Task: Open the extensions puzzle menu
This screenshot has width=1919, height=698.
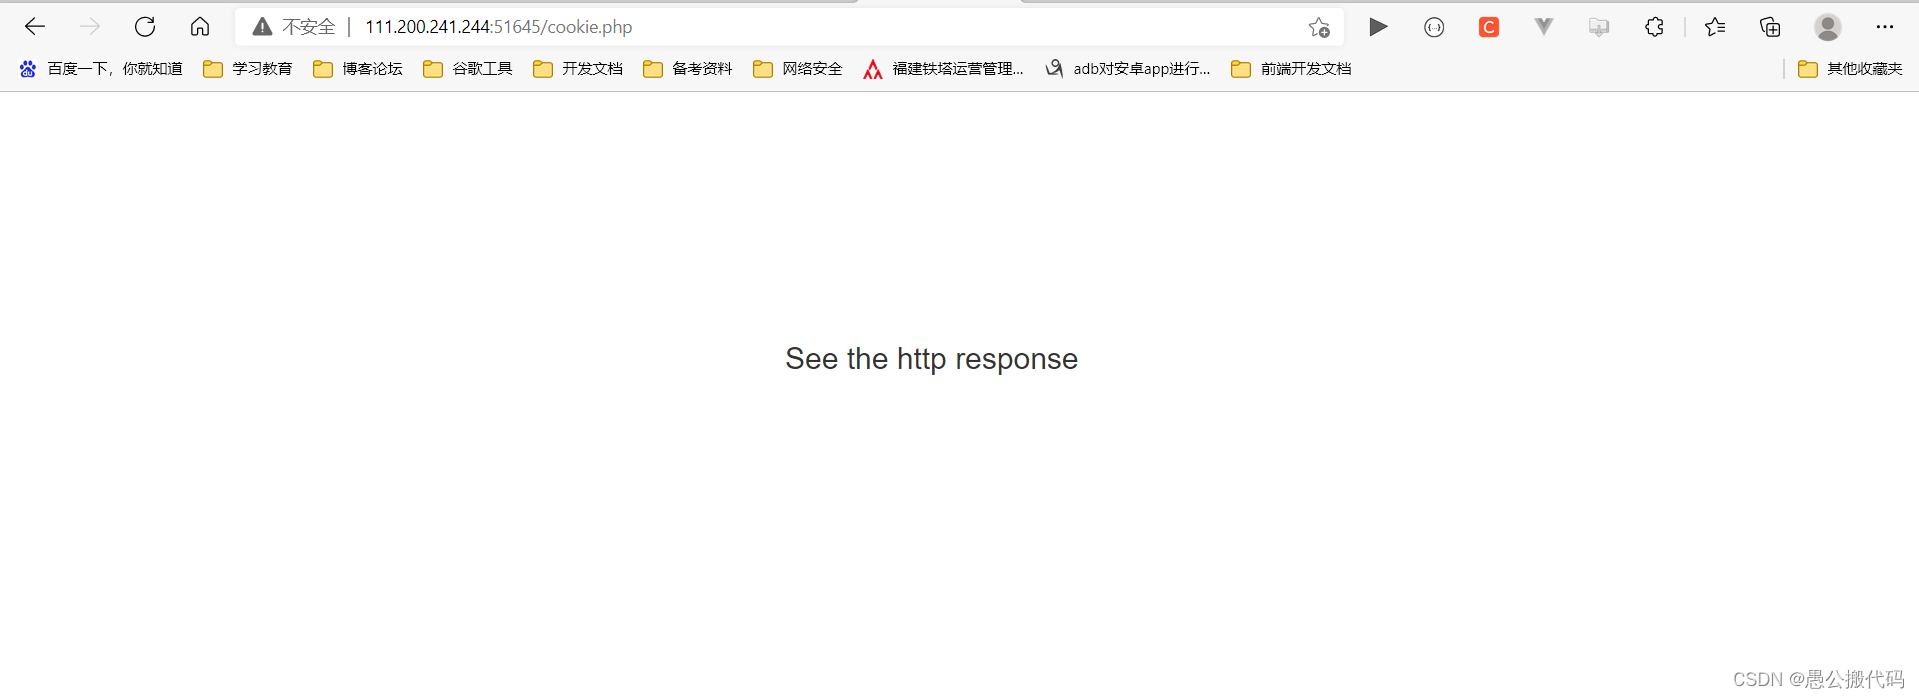Action: (x=1654, y=27)
